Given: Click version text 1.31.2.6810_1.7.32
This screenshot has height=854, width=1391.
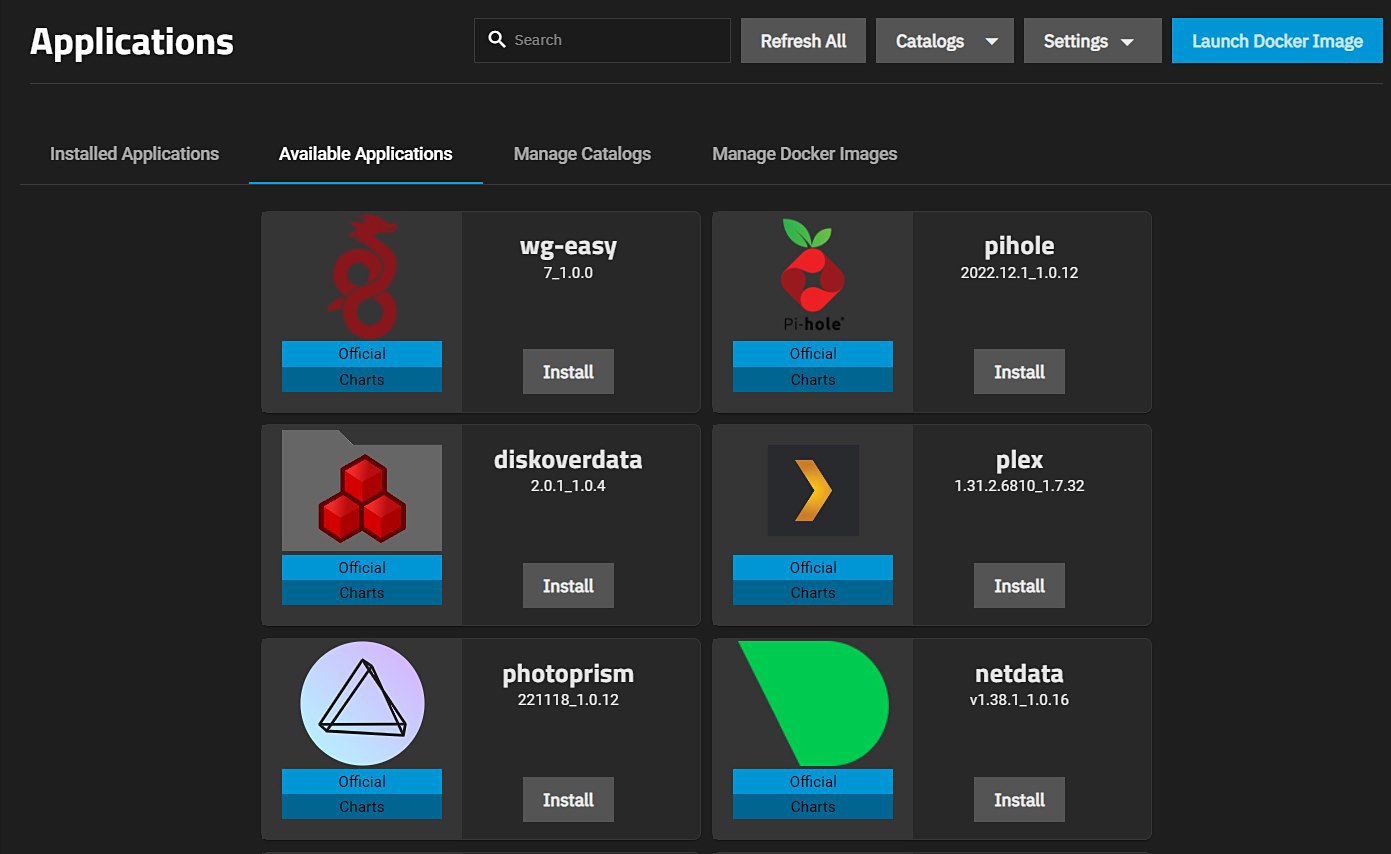Looking at the screenshot, I should click(1019, 486).
